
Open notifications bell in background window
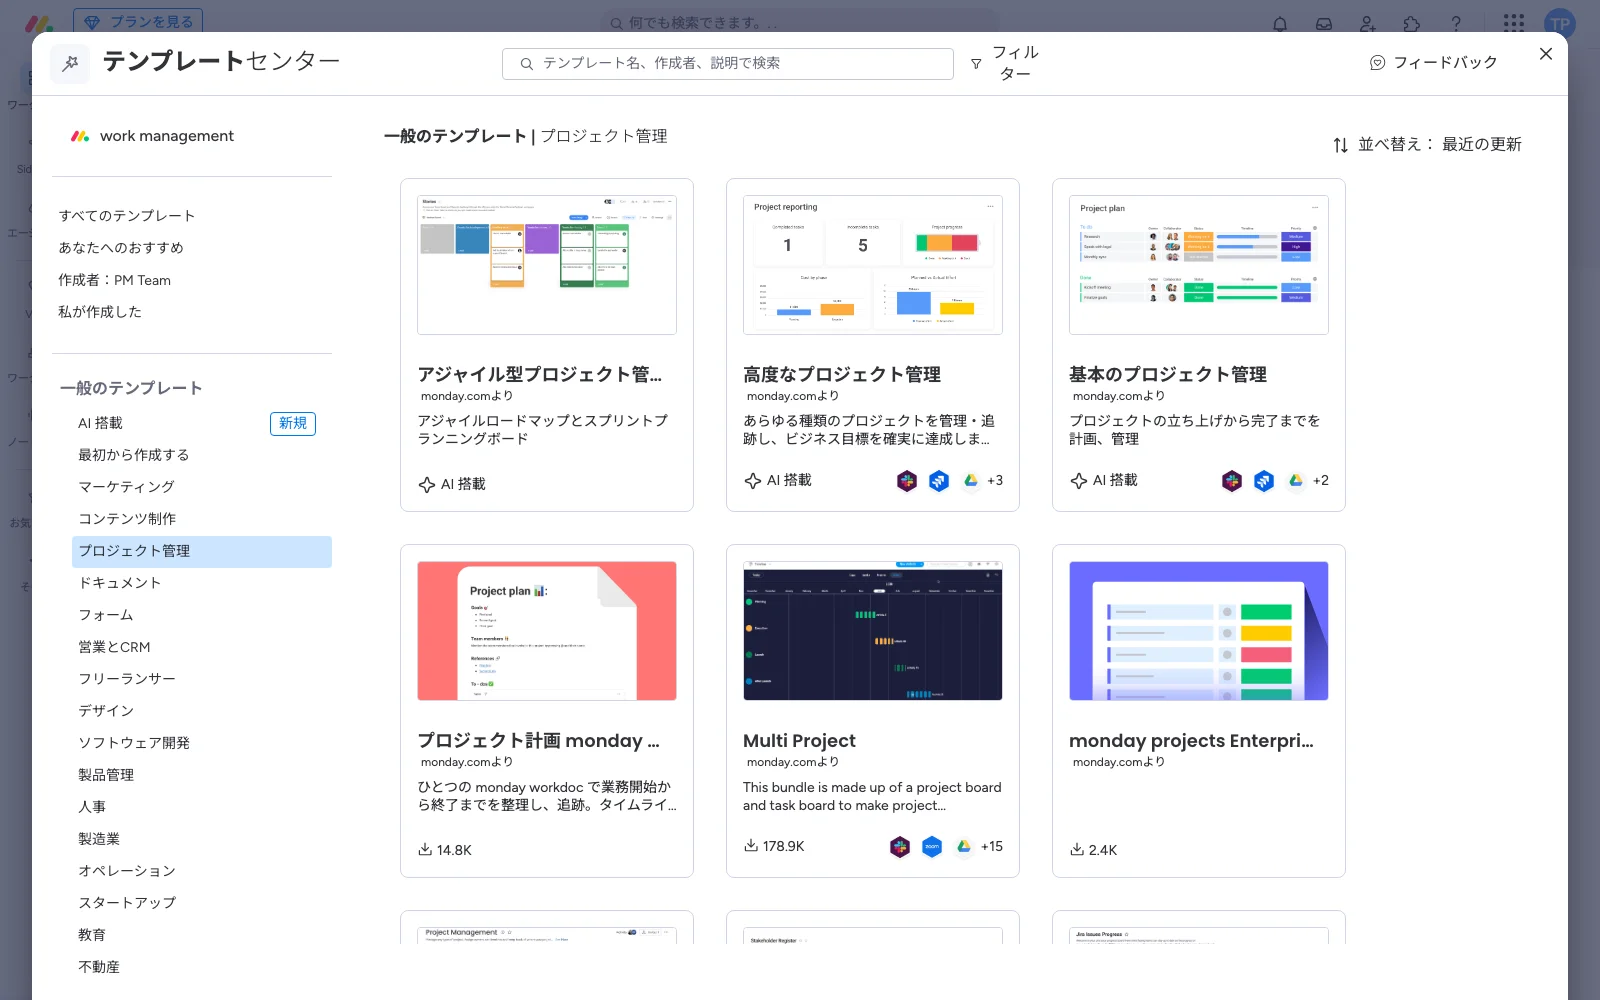1280,24
